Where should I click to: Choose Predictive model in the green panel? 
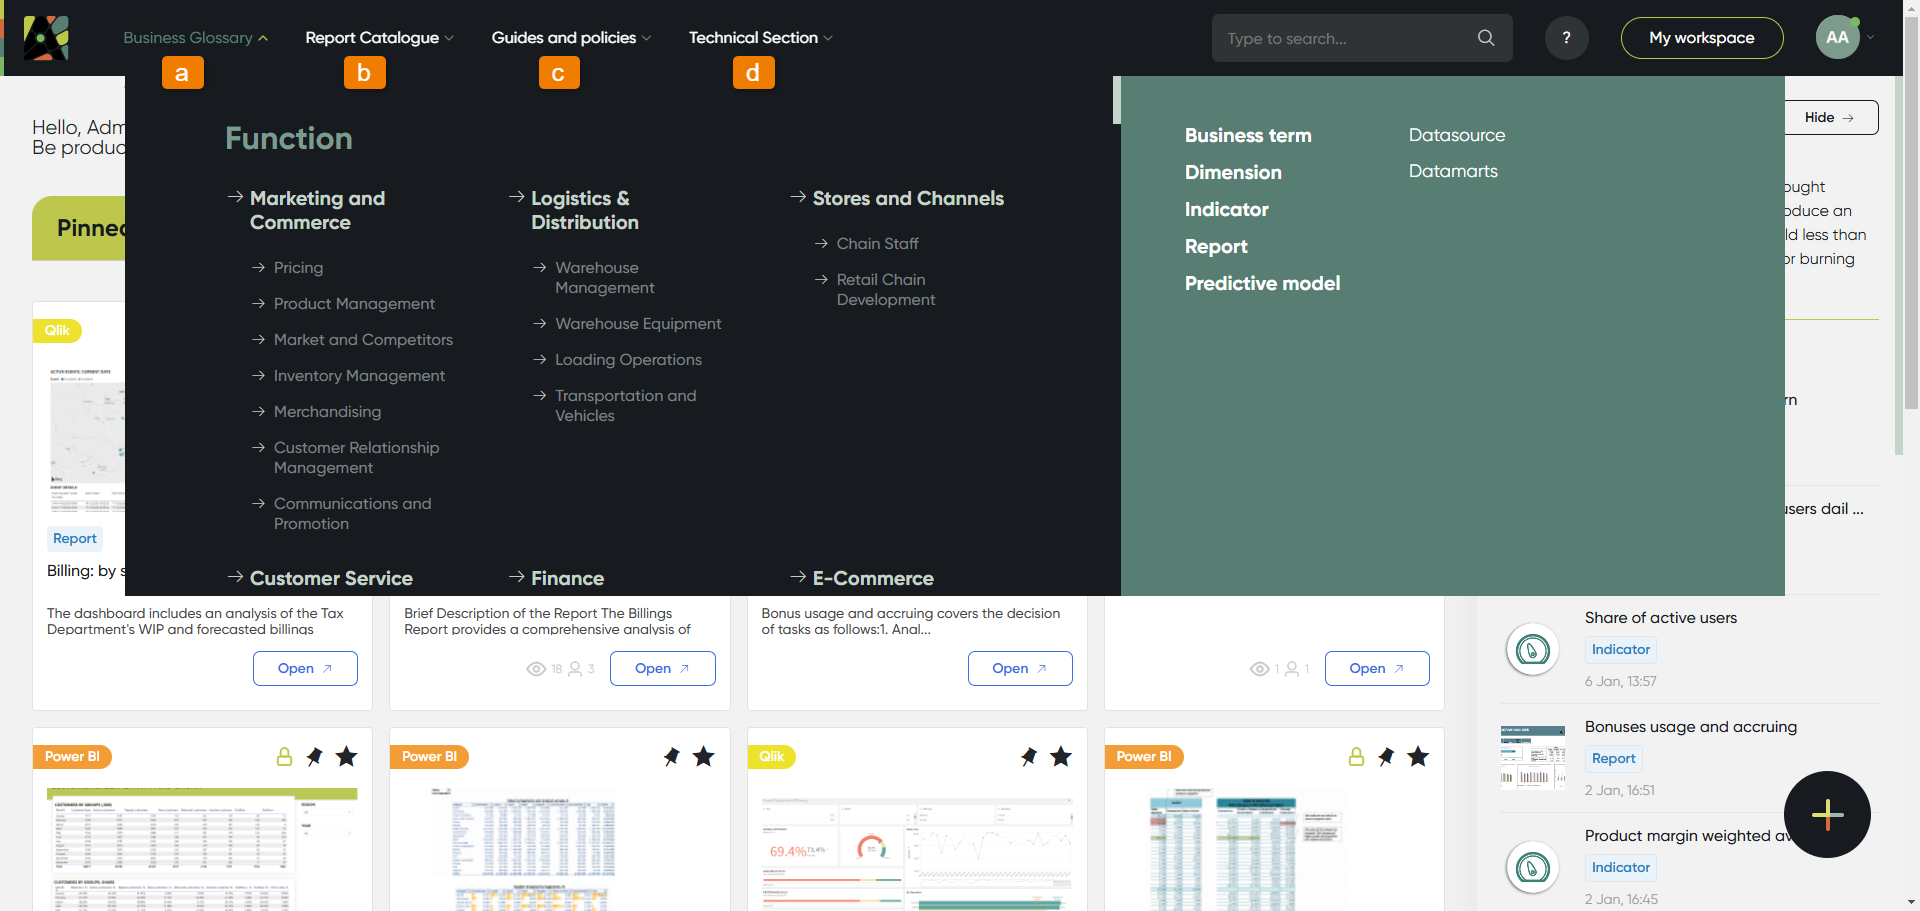tap(1262, 284)
